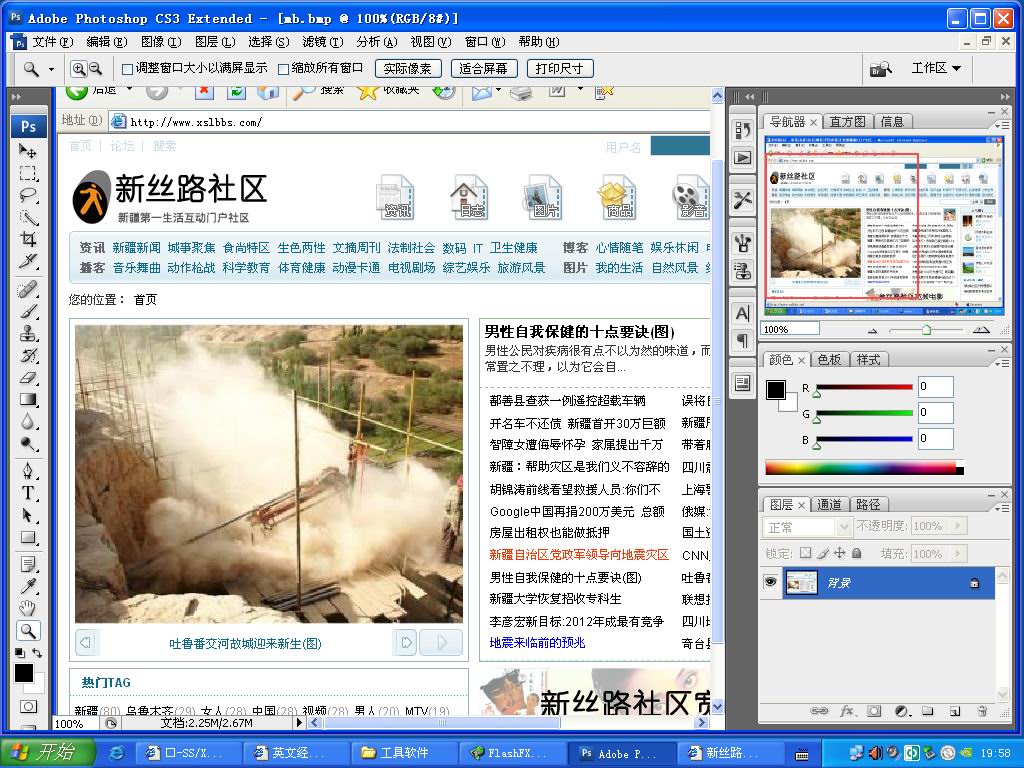Click the create new layer icon

point(955,711)
